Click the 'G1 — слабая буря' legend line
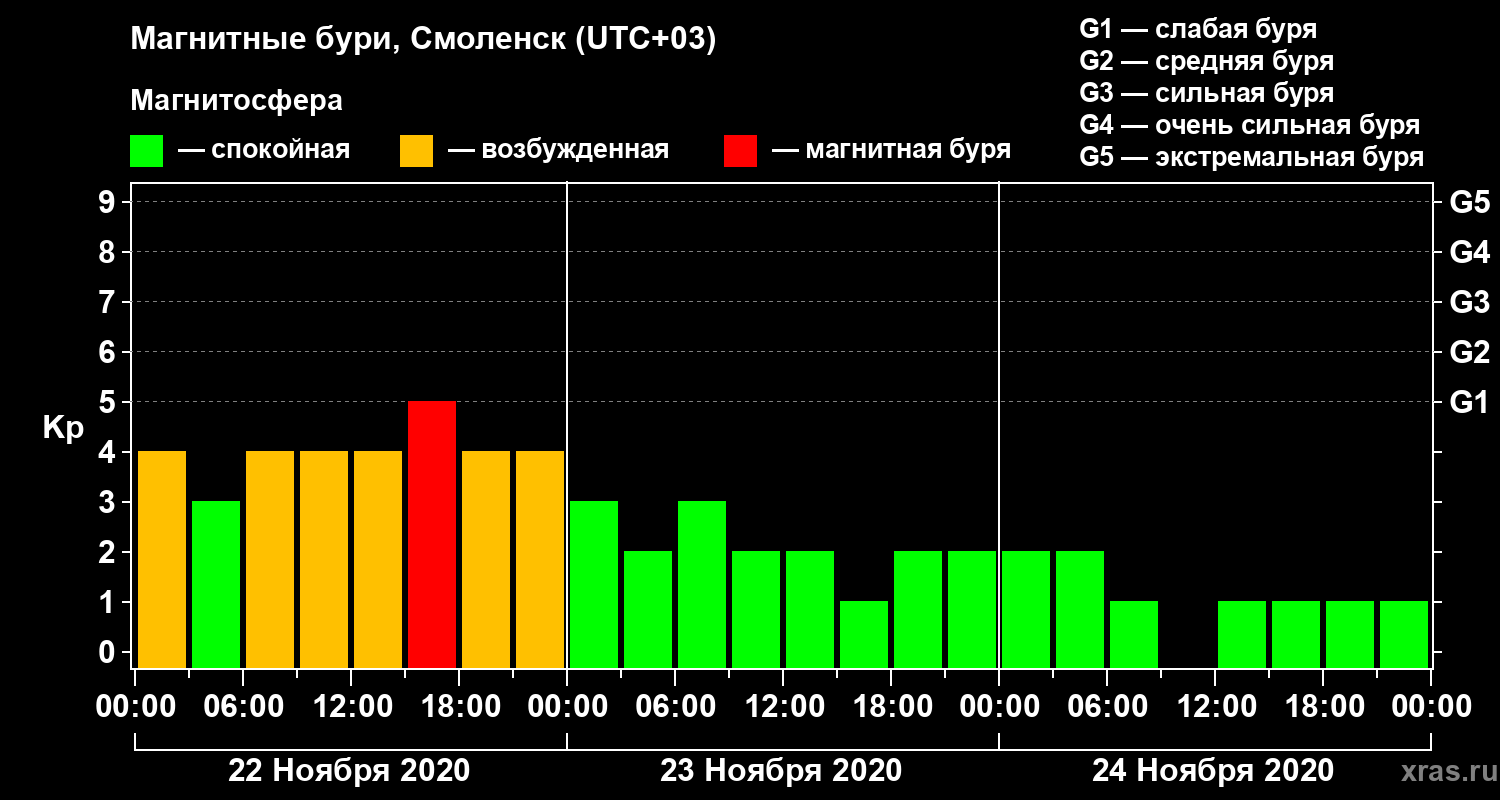 1199,28
